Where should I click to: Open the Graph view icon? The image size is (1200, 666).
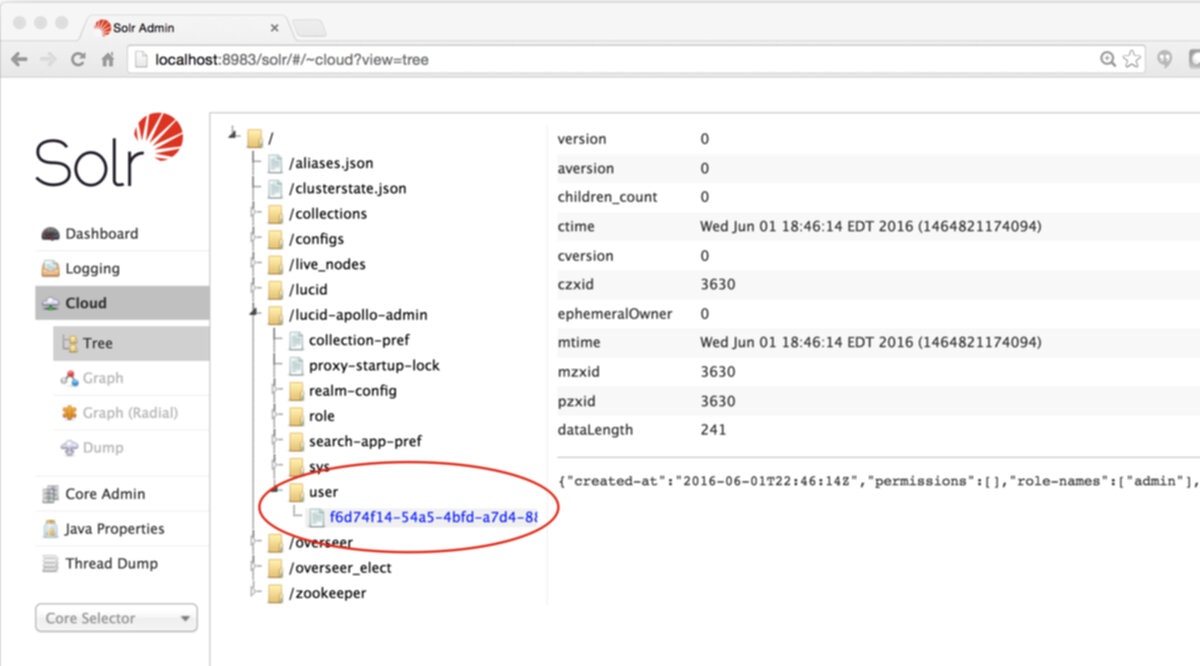pos(70,378)
